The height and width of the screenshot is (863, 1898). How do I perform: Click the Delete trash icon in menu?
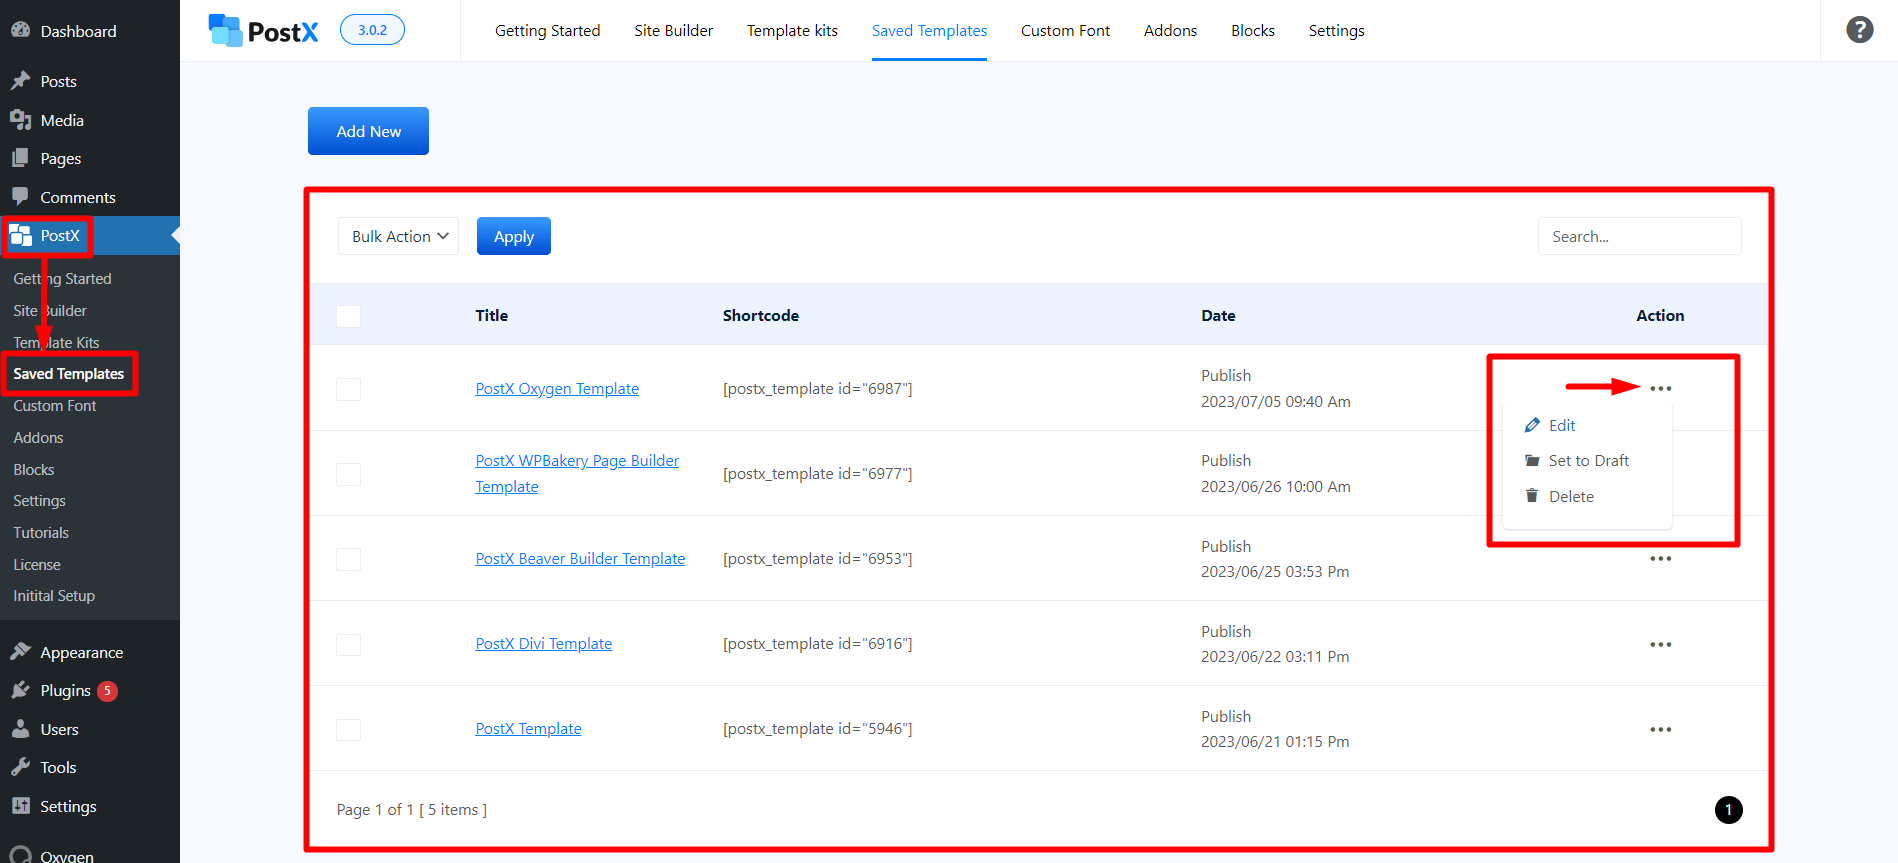tap(1532, 496)
